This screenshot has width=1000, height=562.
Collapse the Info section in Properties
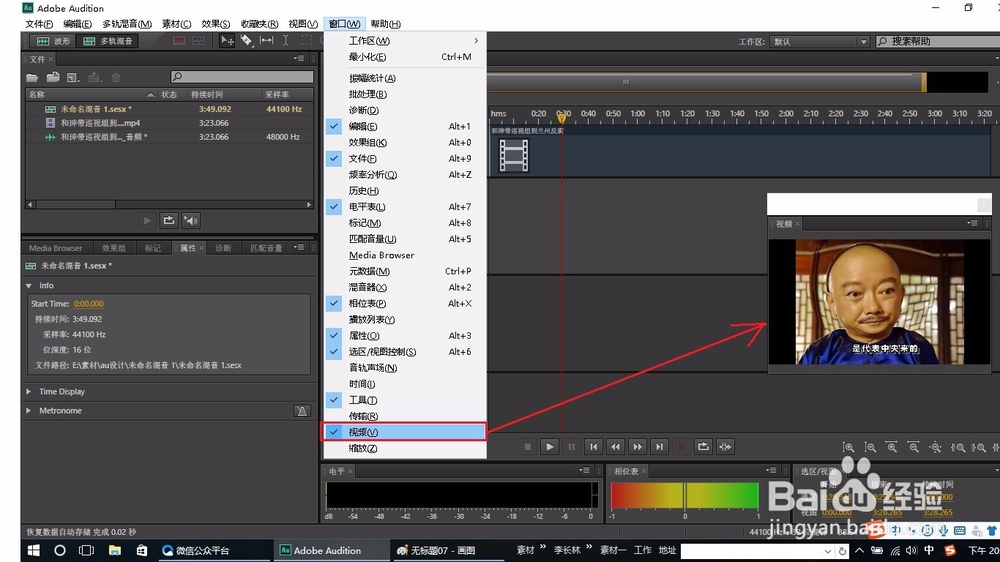point(29,286)
